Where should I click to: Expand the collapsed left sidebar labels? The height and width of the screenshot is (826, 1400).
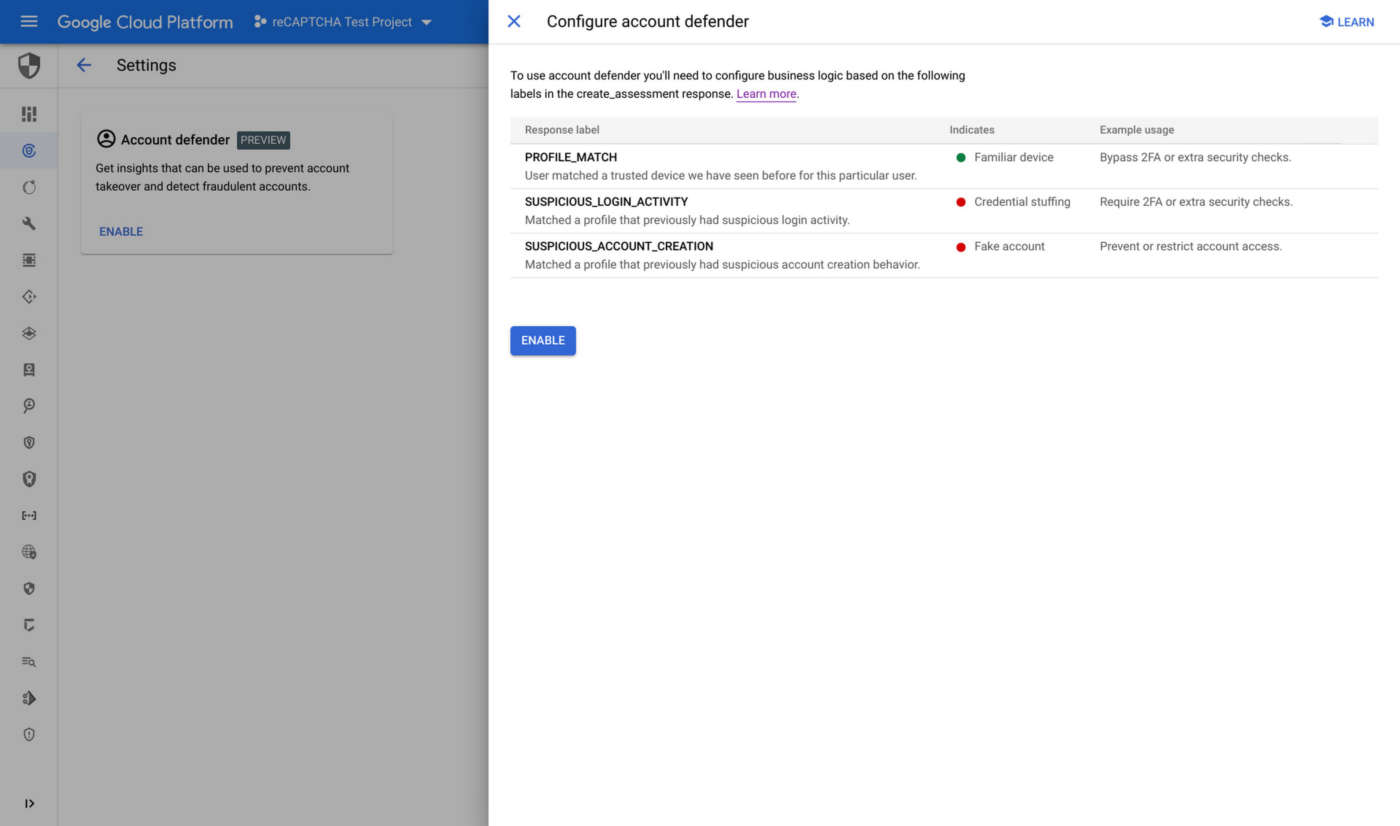tap(29, 803)
